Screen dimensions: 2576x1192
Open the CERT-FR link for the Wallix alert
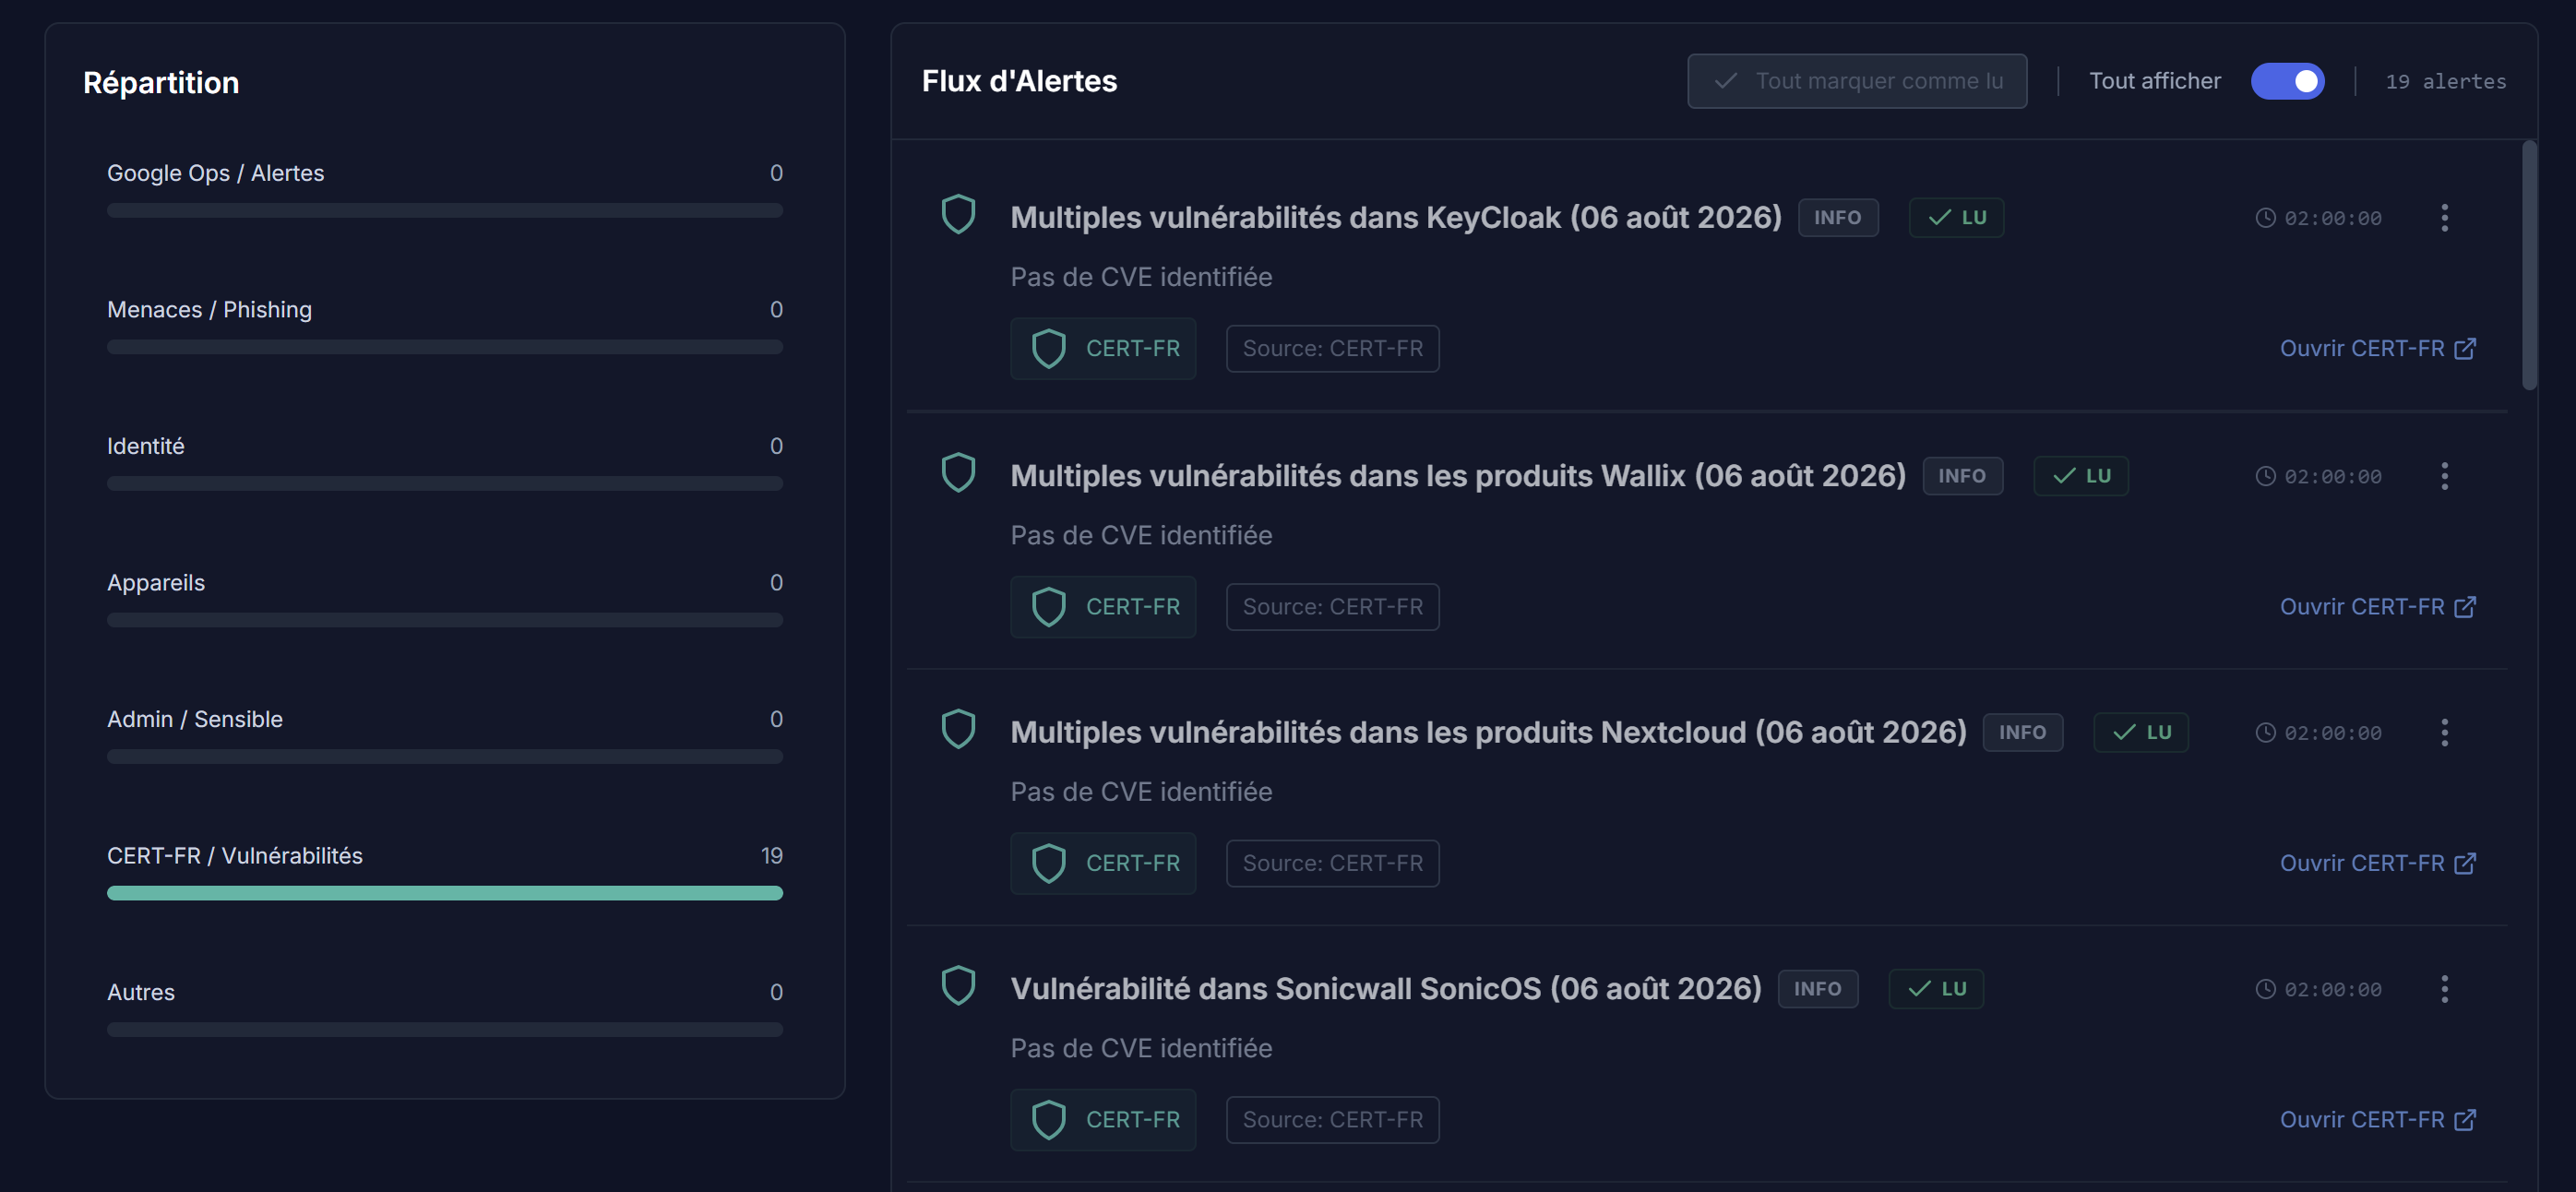pos(2377,607)
